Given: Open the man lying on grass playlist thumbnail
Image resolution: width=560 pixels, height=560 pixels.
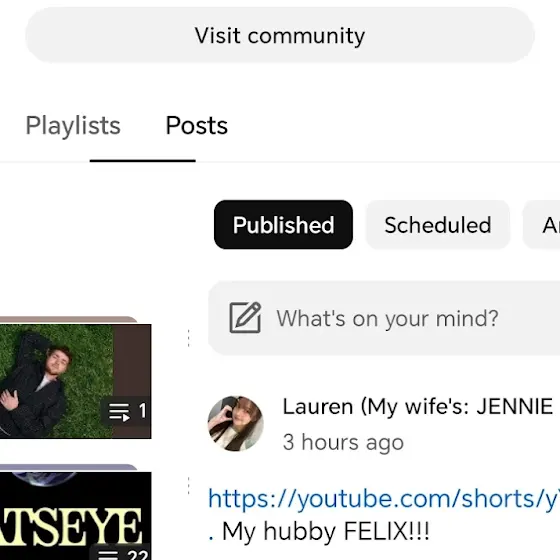Looking at the screenshot, I should (x=75, y=381).
